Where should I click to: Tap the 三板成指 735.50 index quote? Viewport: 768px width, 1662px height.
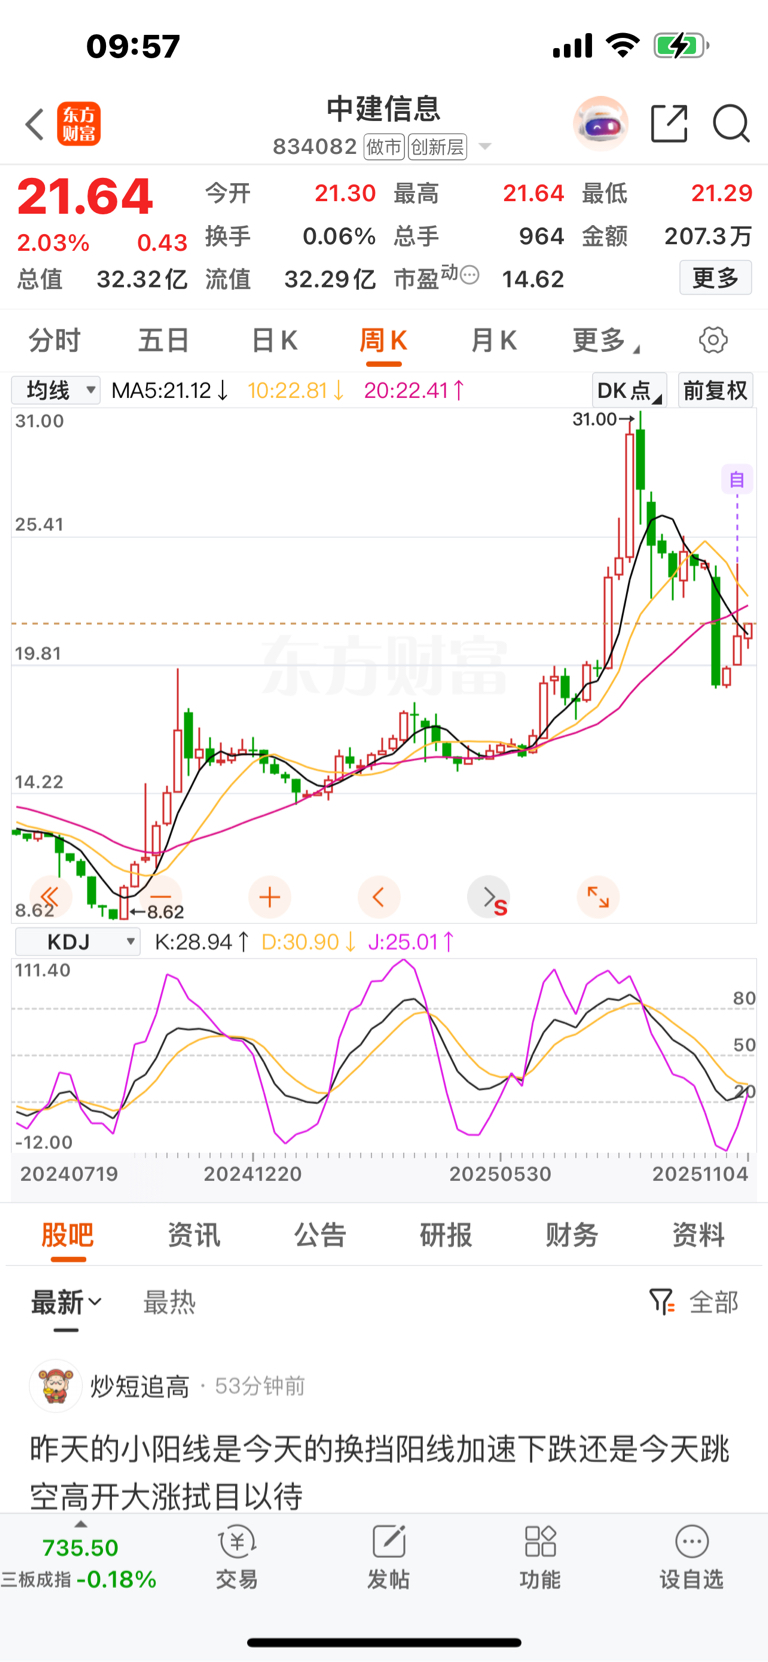(80, 1563)
